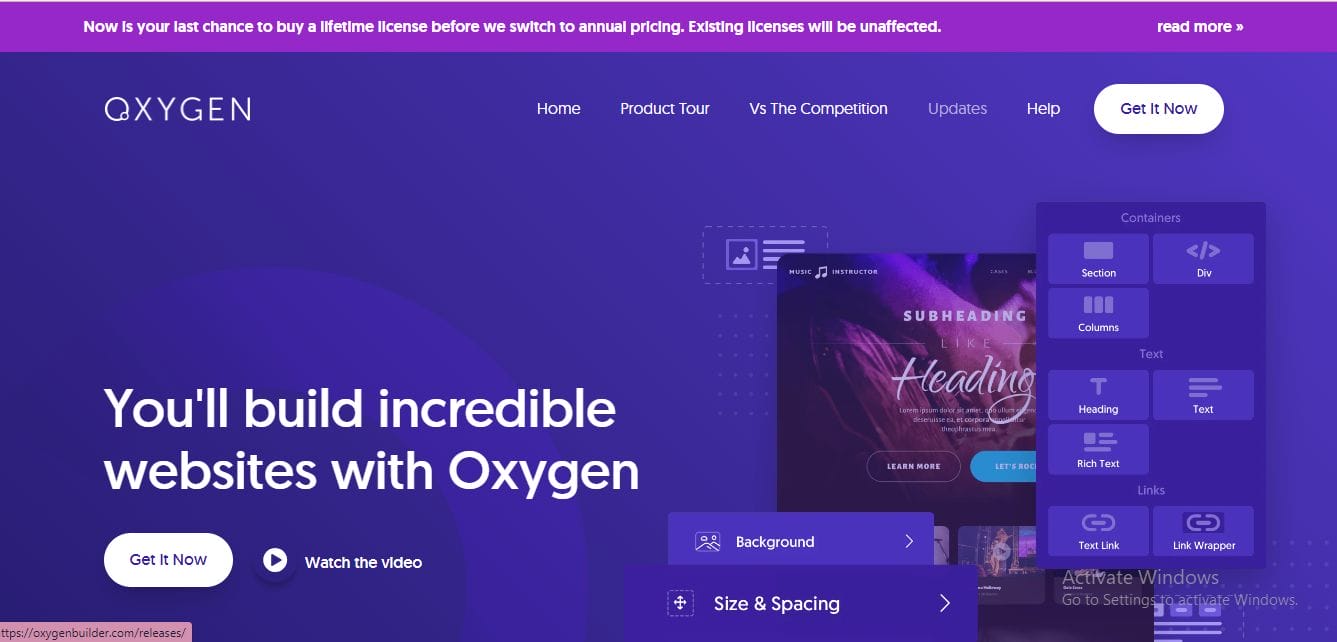Expand the Size & Spacing chevron
This screenshot has height=642, width=1337.
coord(944,603)
